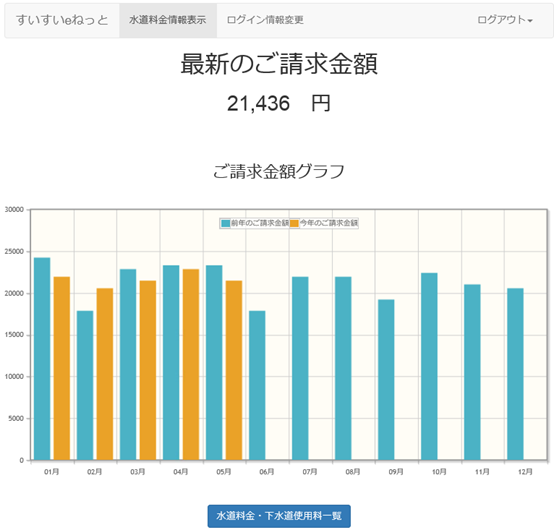554x530 pixels.
Task: Click the orange 今年のご請求金額 legend swatch
Action: tap(294, 223)
